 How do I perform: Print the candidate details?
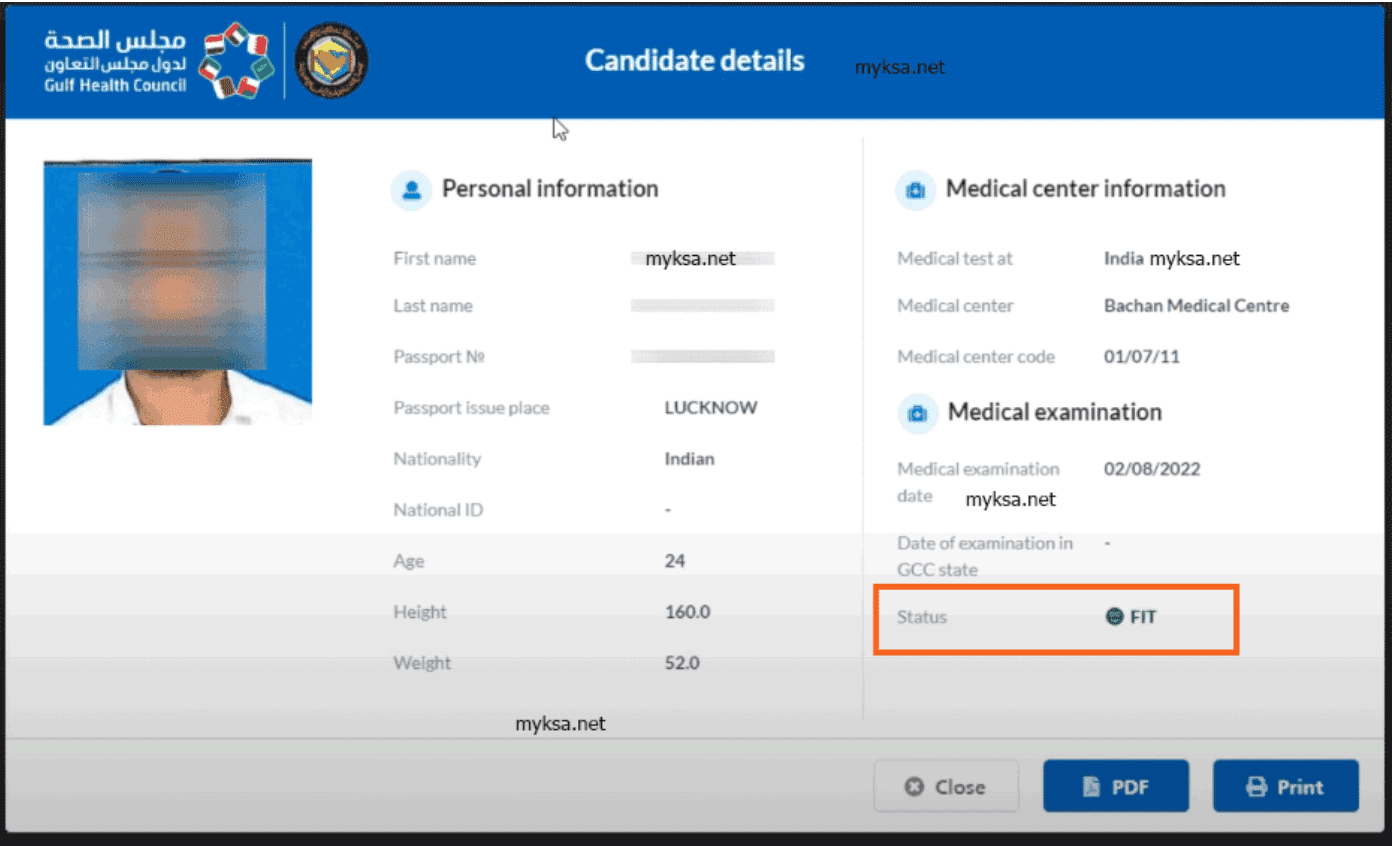pos(1286,787)
